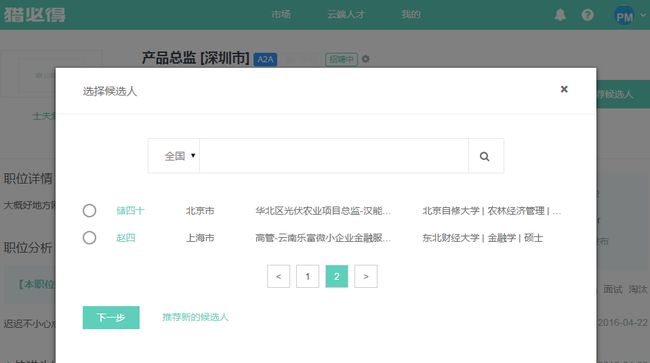Open the help question mark icon
Screen dimensions: 650x363
pos(587,15)
